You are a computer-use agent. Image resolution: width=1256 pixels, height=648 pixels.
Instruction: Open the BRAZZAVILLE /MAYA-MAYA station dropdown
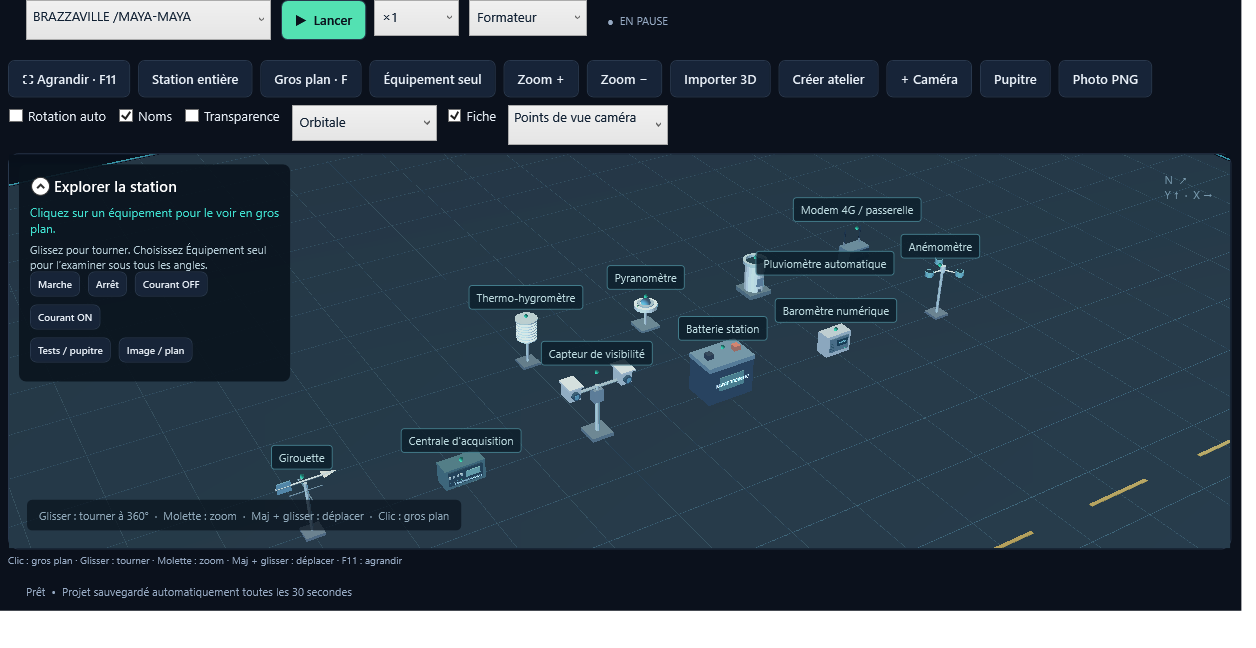pos(148,19)
